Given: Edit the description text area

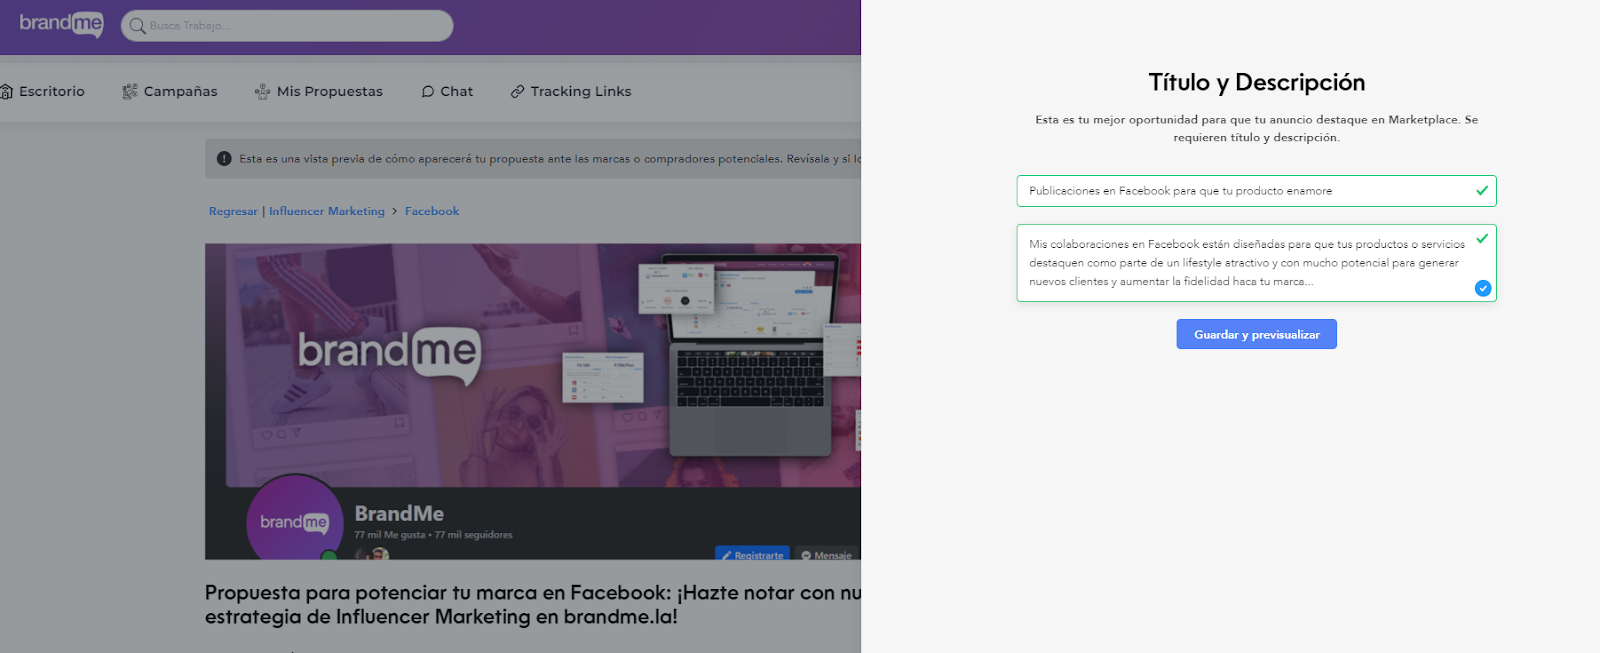Looking at the screenshot, I should (x=1256, y=263).
